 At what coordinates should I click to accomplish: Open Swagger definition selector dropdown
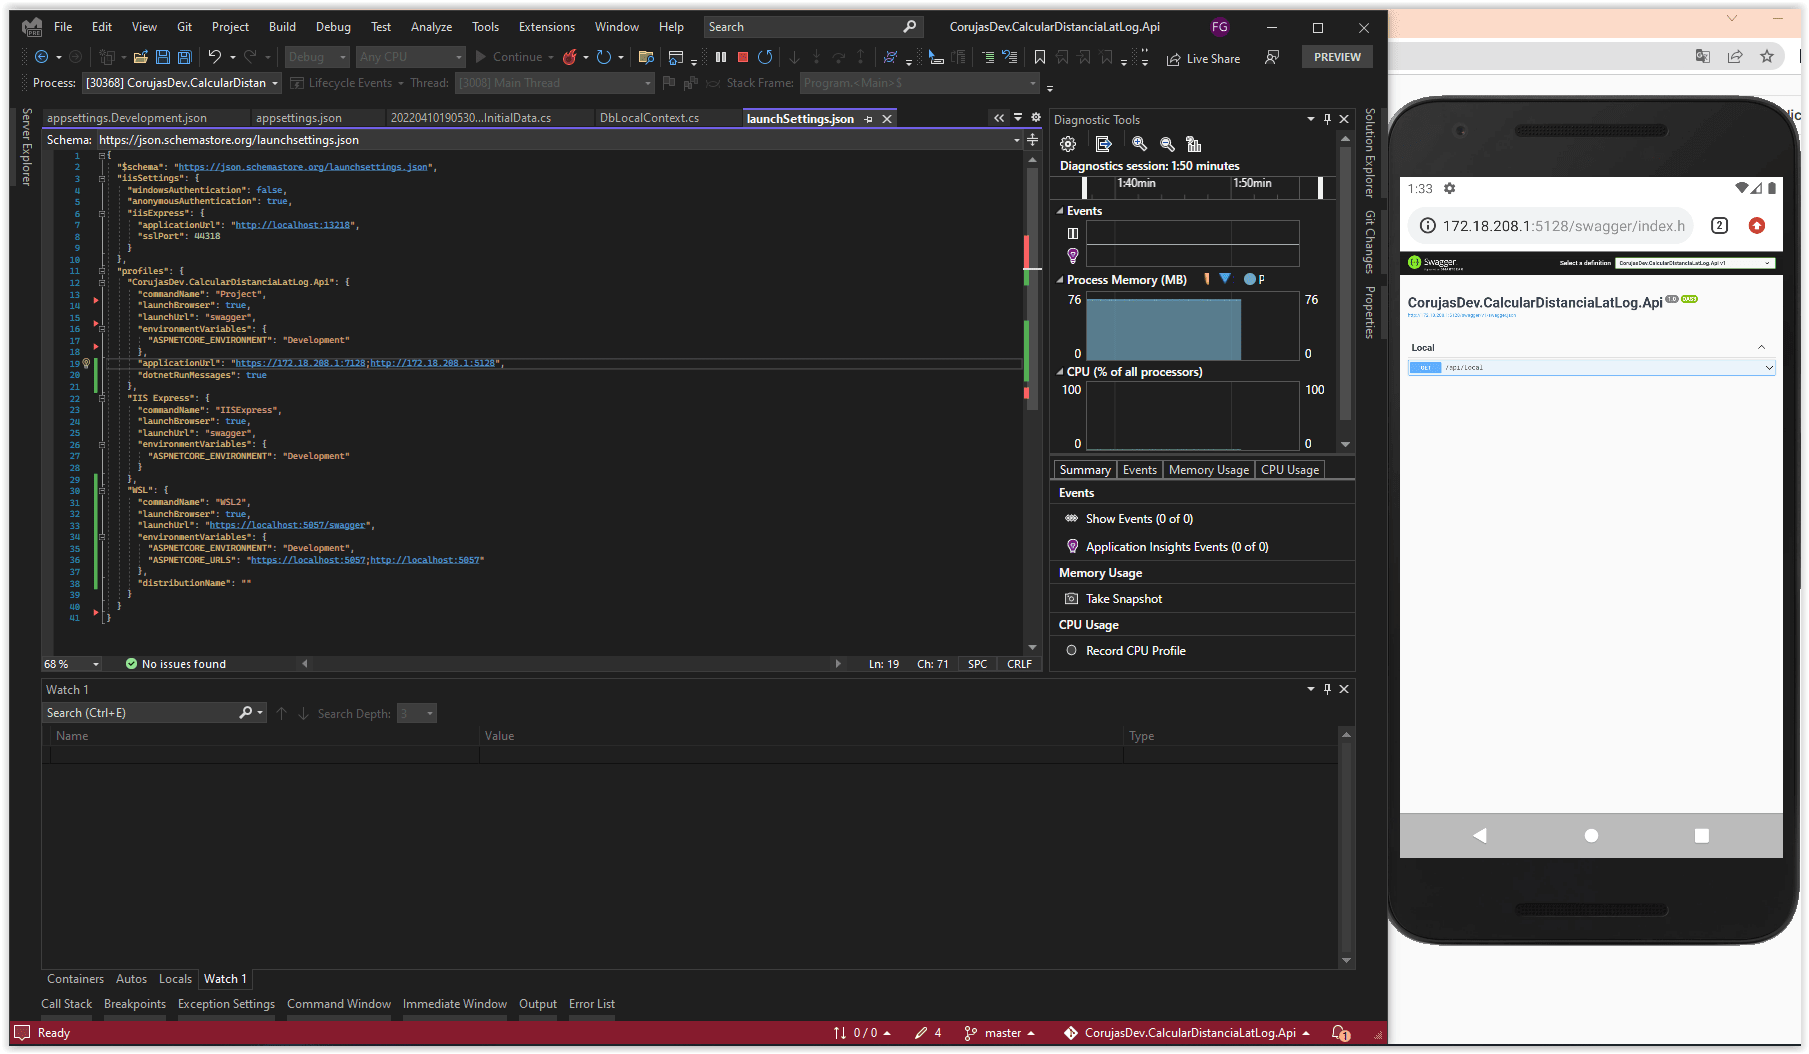[1695, 263]
